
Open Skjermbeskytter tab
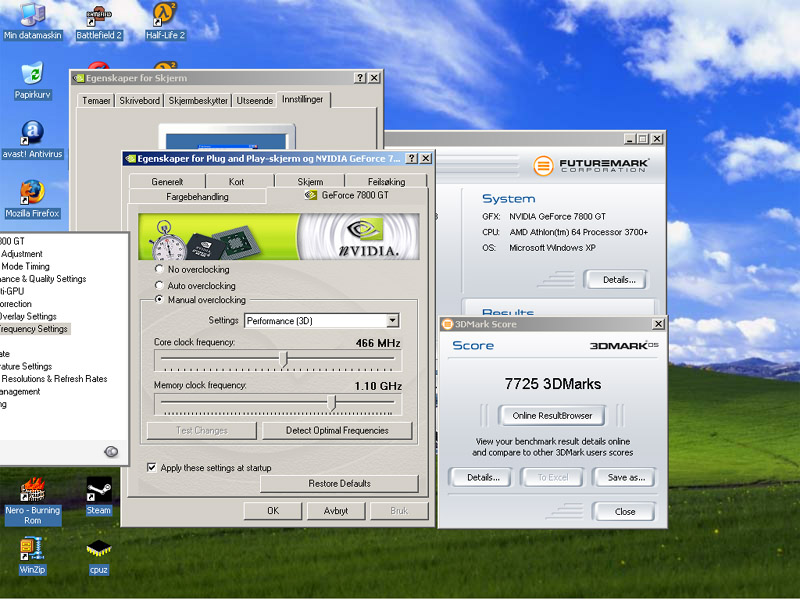click(x=198, y=101)
